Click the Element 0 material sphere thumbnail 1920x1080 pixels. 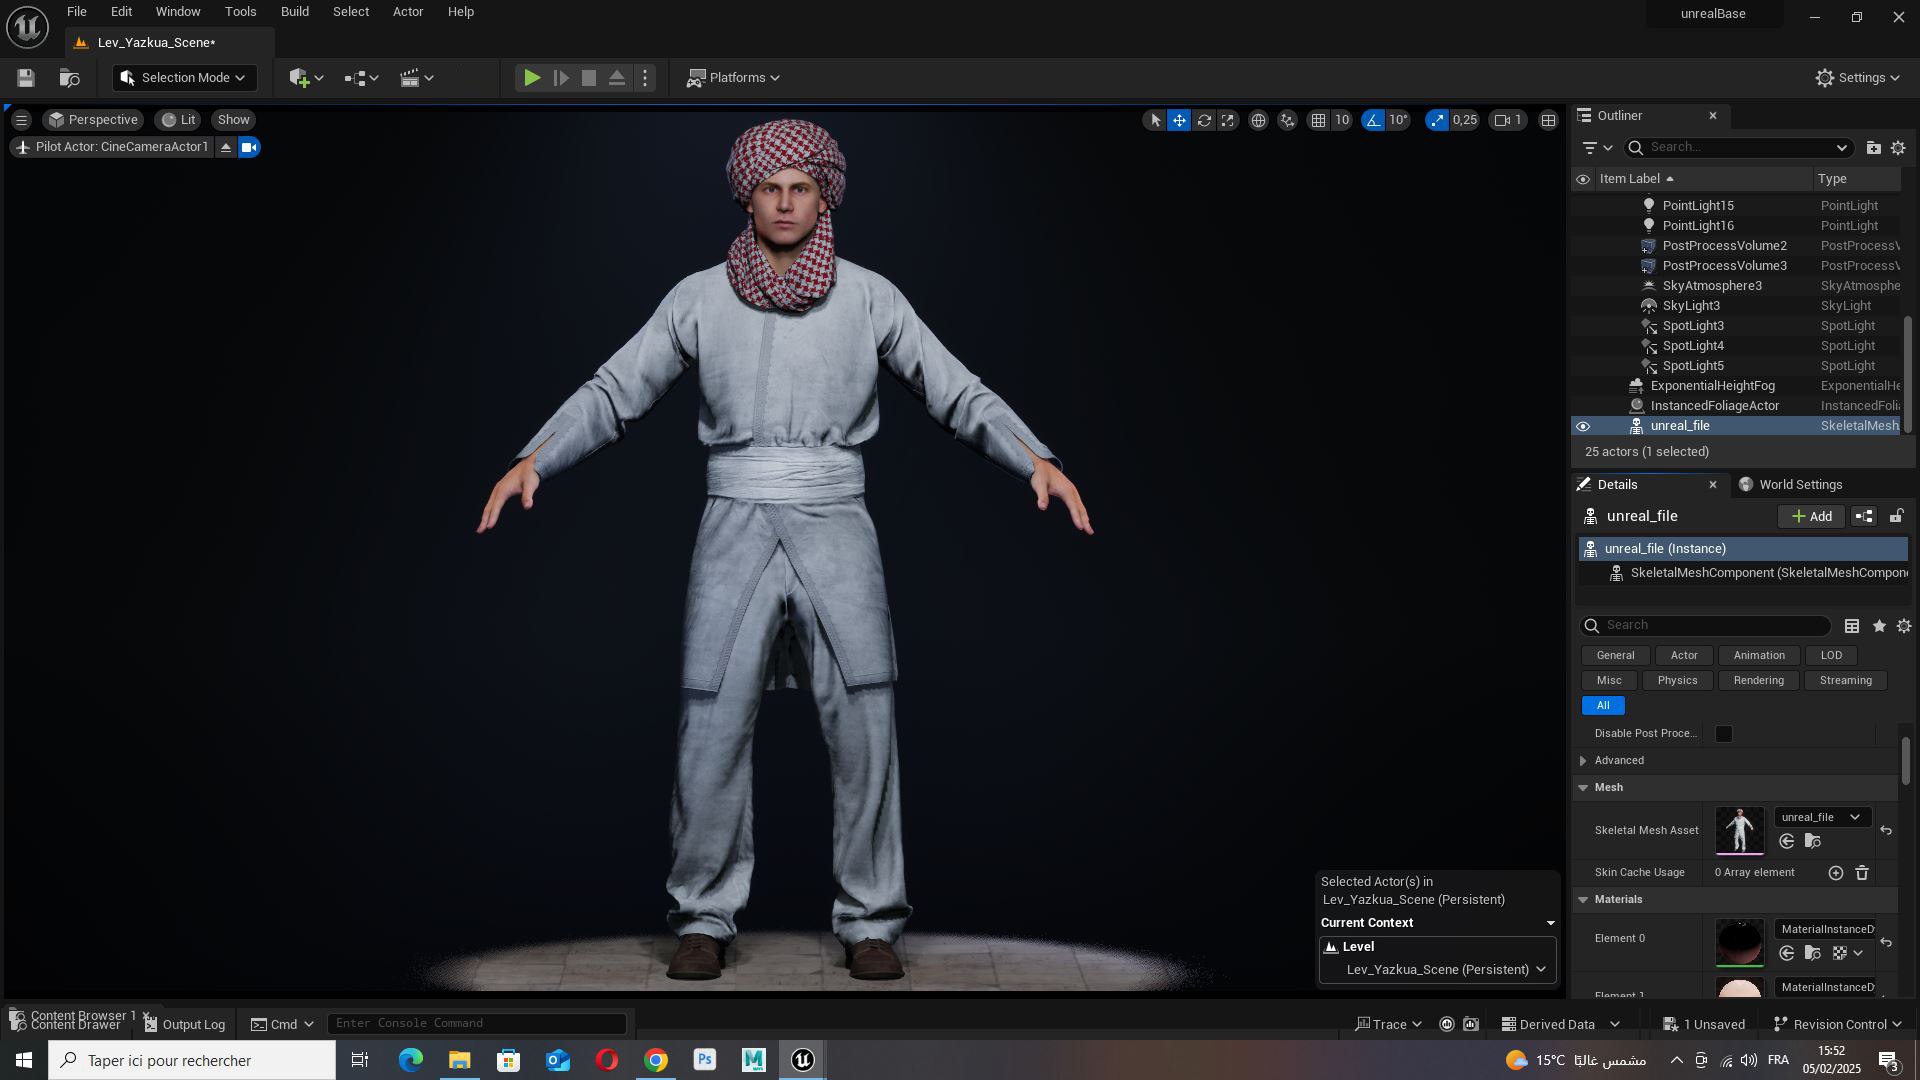pyautogui.click(x=1740, y=943)
